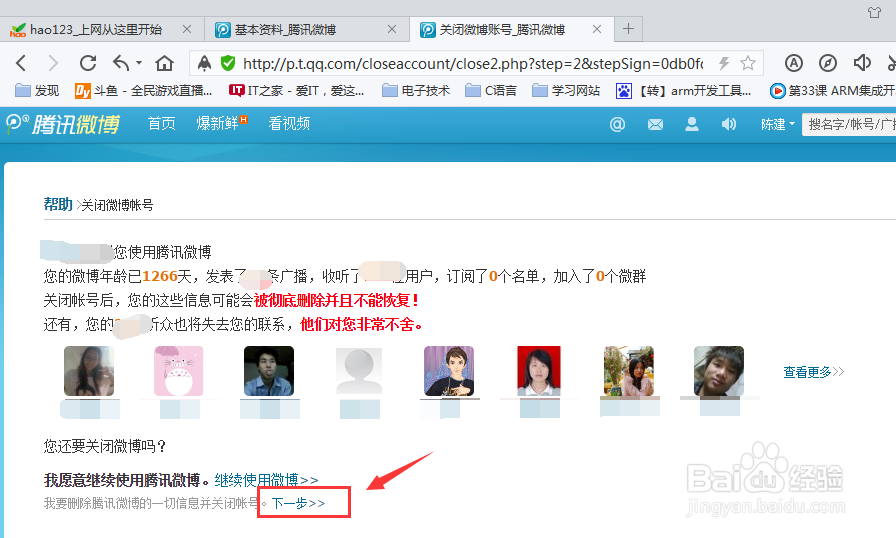896x538 pixels.
Task: Open the private message envelope icon
Action: click(x=655, y=124)
